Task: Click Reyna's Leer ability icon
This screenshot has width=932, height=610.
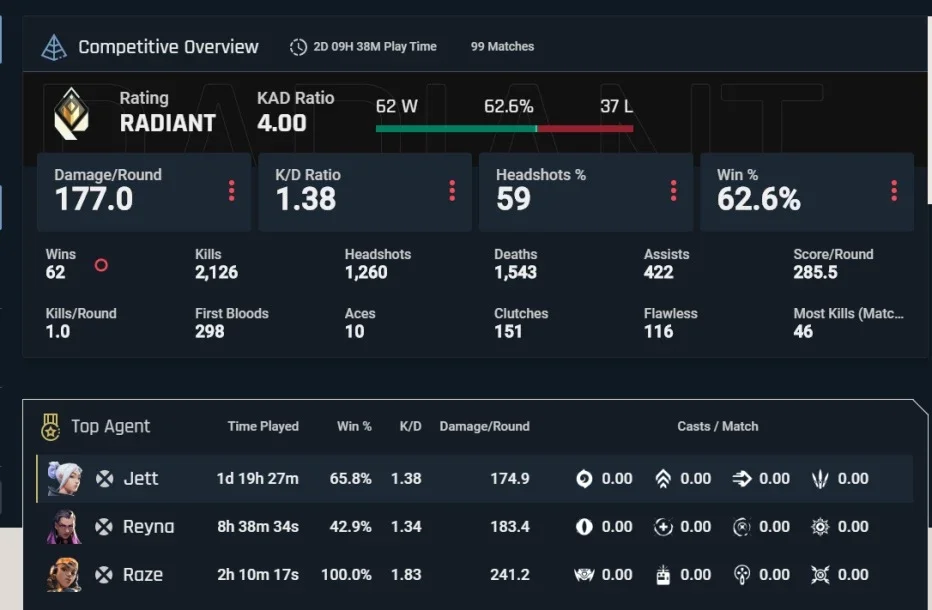Action: point(584,527)
